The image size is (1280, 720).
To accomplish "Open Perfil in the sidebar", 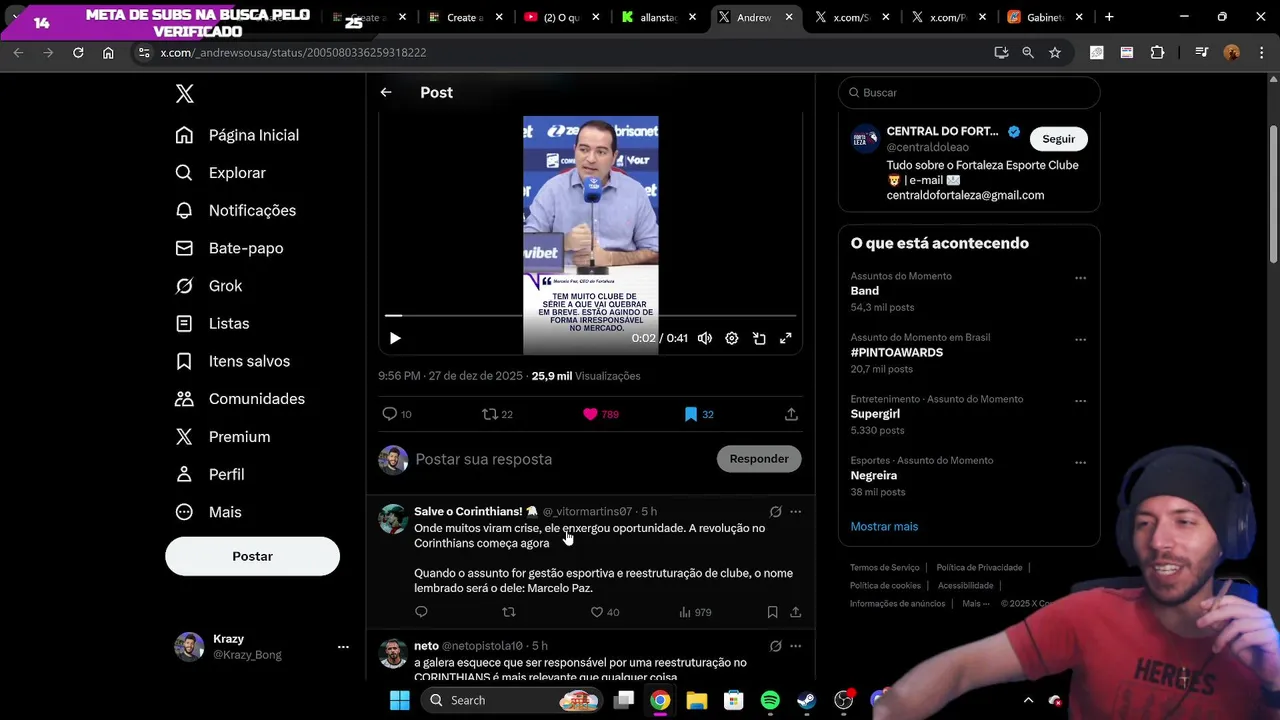I will tap(209, 474).
